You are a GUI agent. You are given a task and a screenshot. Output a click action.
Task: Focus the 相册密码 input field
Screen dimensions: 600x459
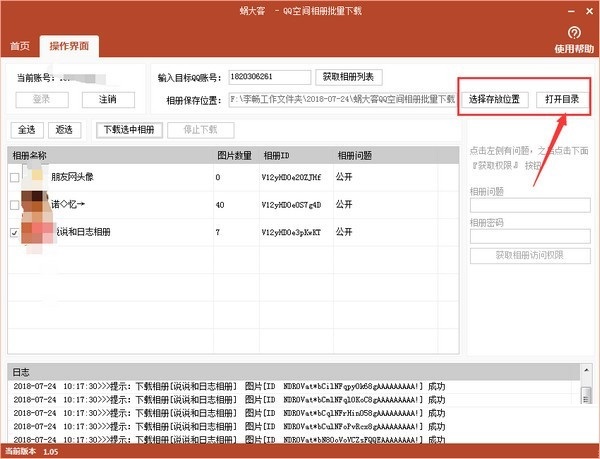530,236
